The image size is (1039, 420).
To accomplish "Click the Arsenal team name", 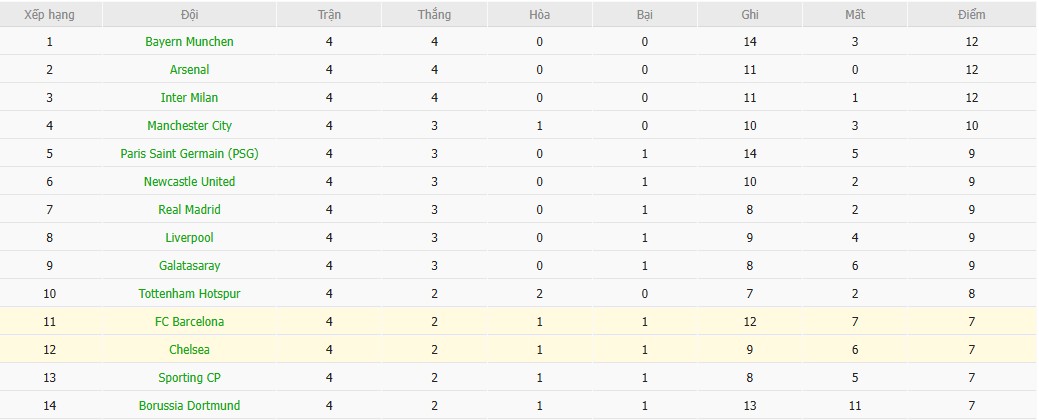I will tap(189, 70).
